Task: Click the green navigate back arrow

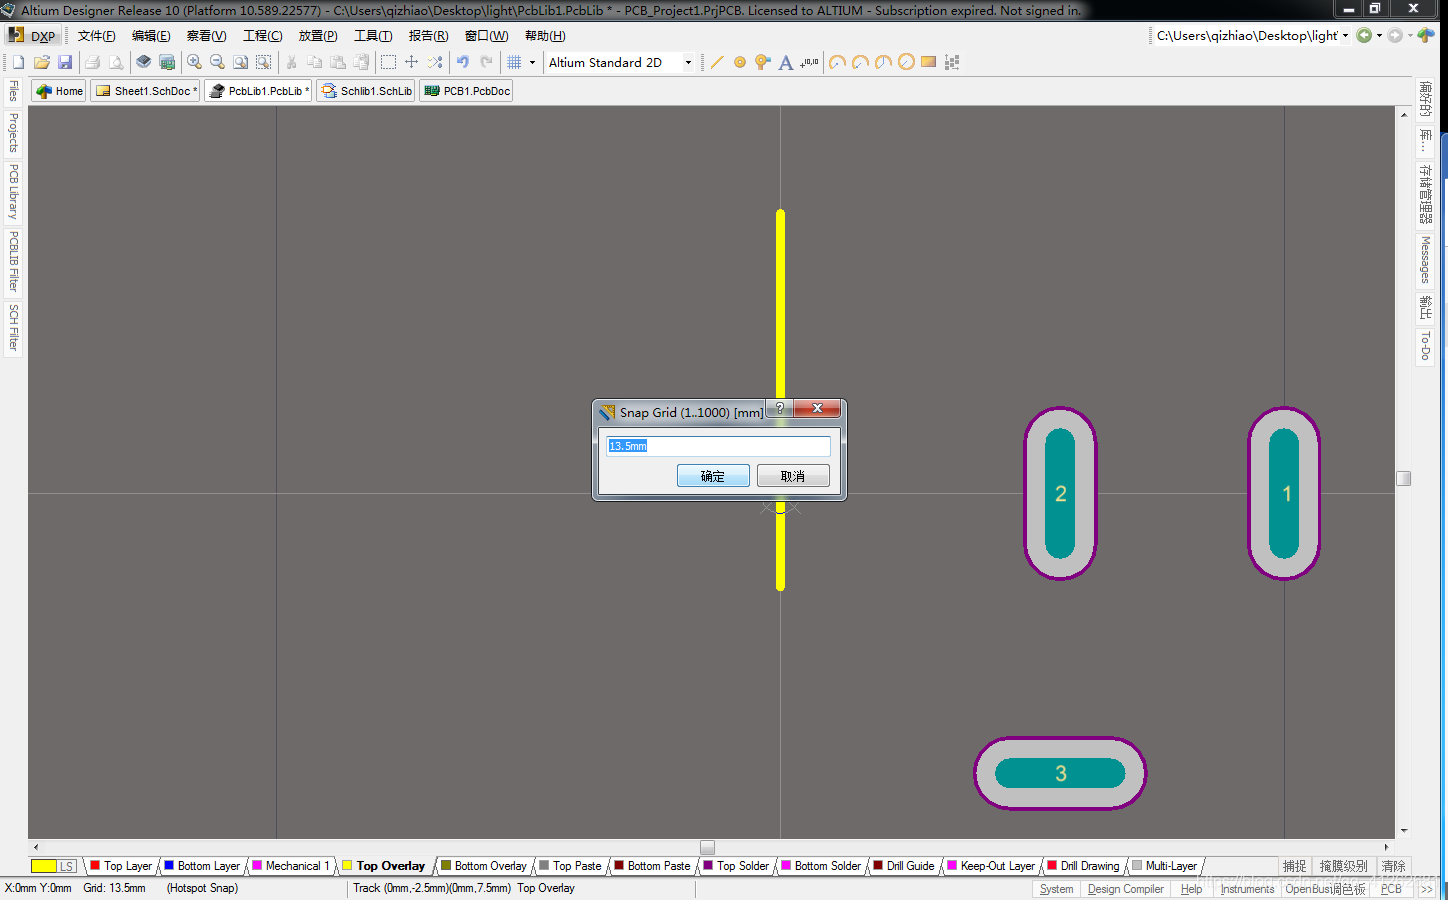Action: click(1364, 35)
